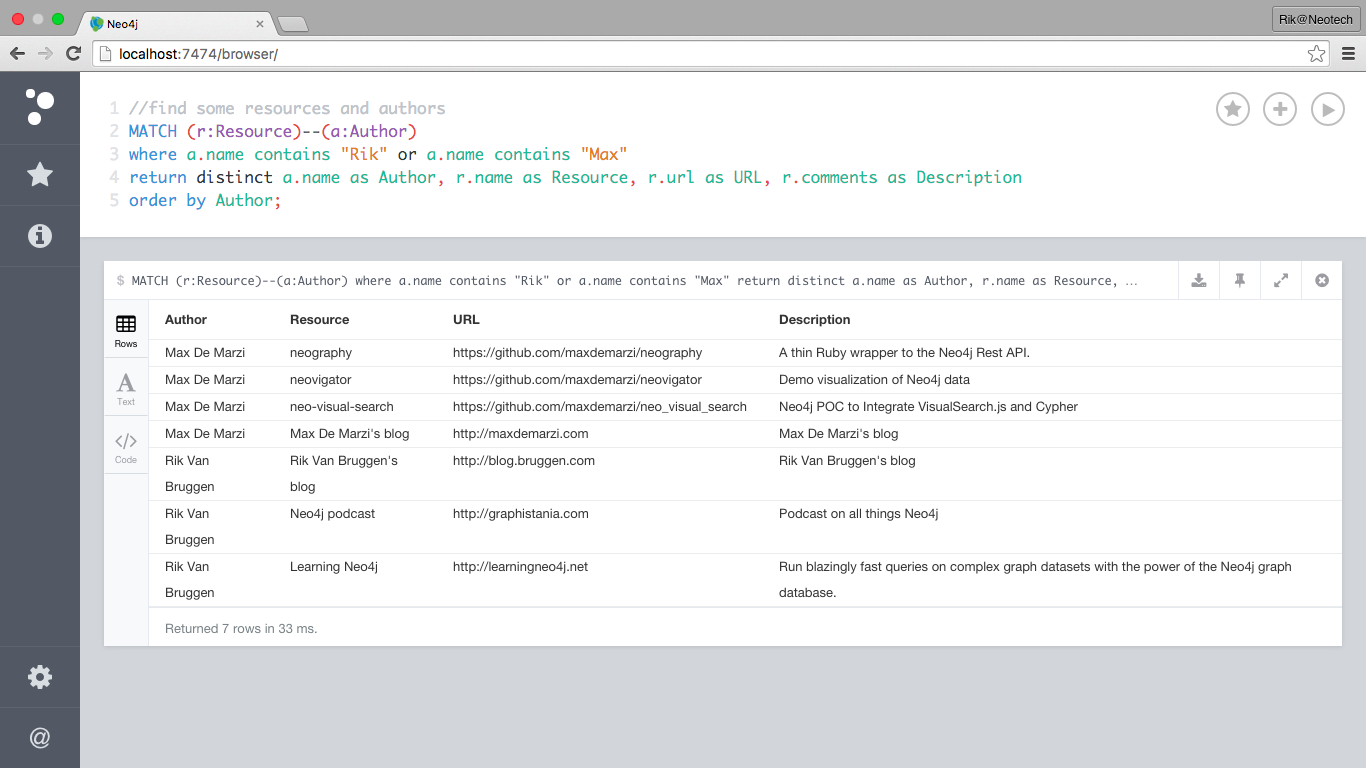1366x768 pixels.
Task: Click the Resource column header
Action: (x=320, y=320)
